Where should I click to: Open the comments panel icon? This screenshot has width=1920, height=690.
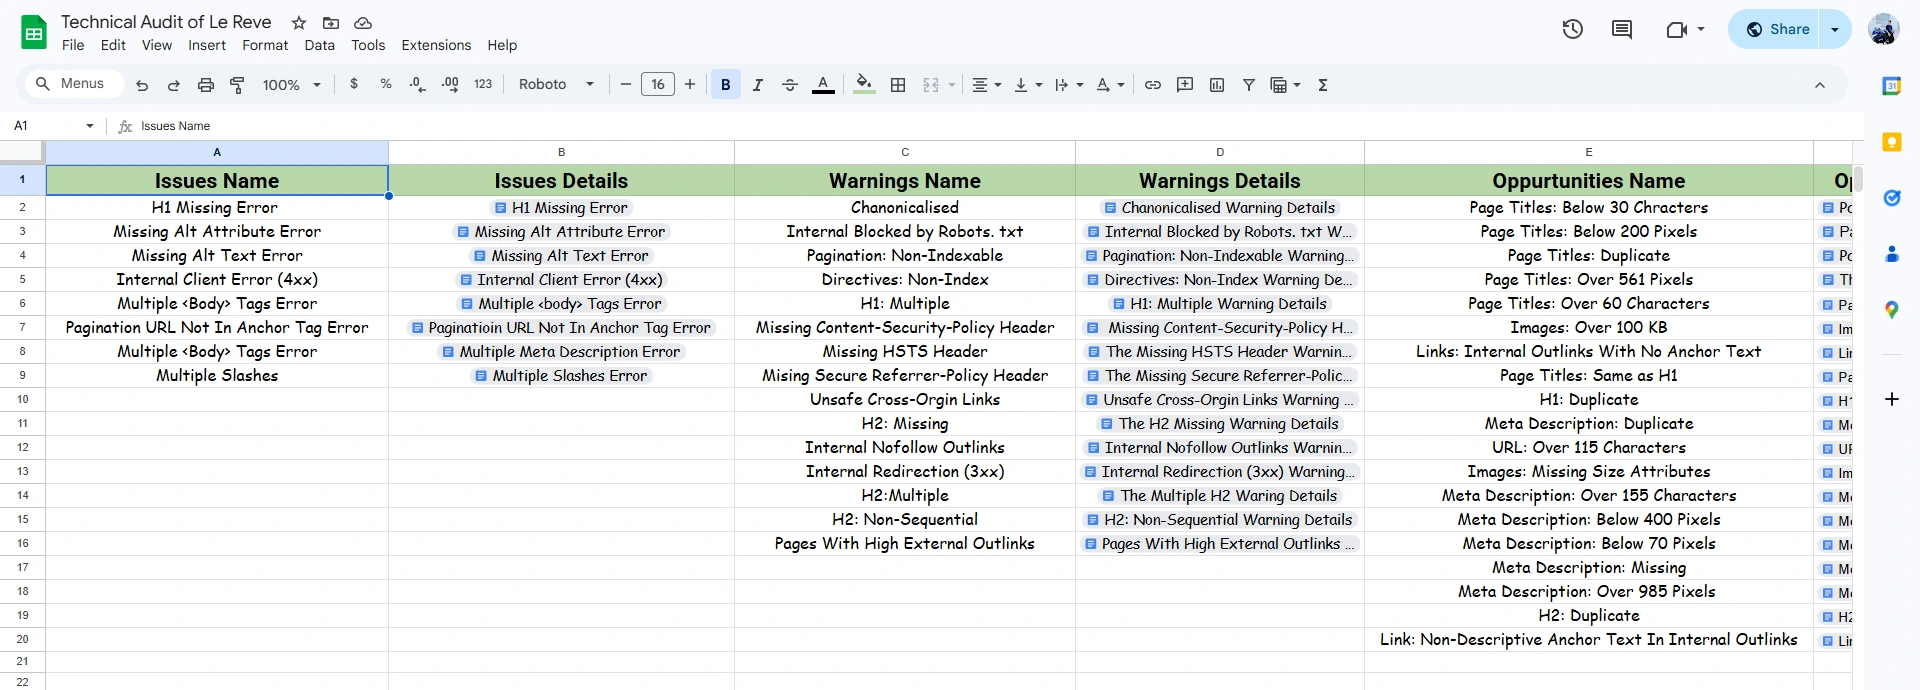1622,29
